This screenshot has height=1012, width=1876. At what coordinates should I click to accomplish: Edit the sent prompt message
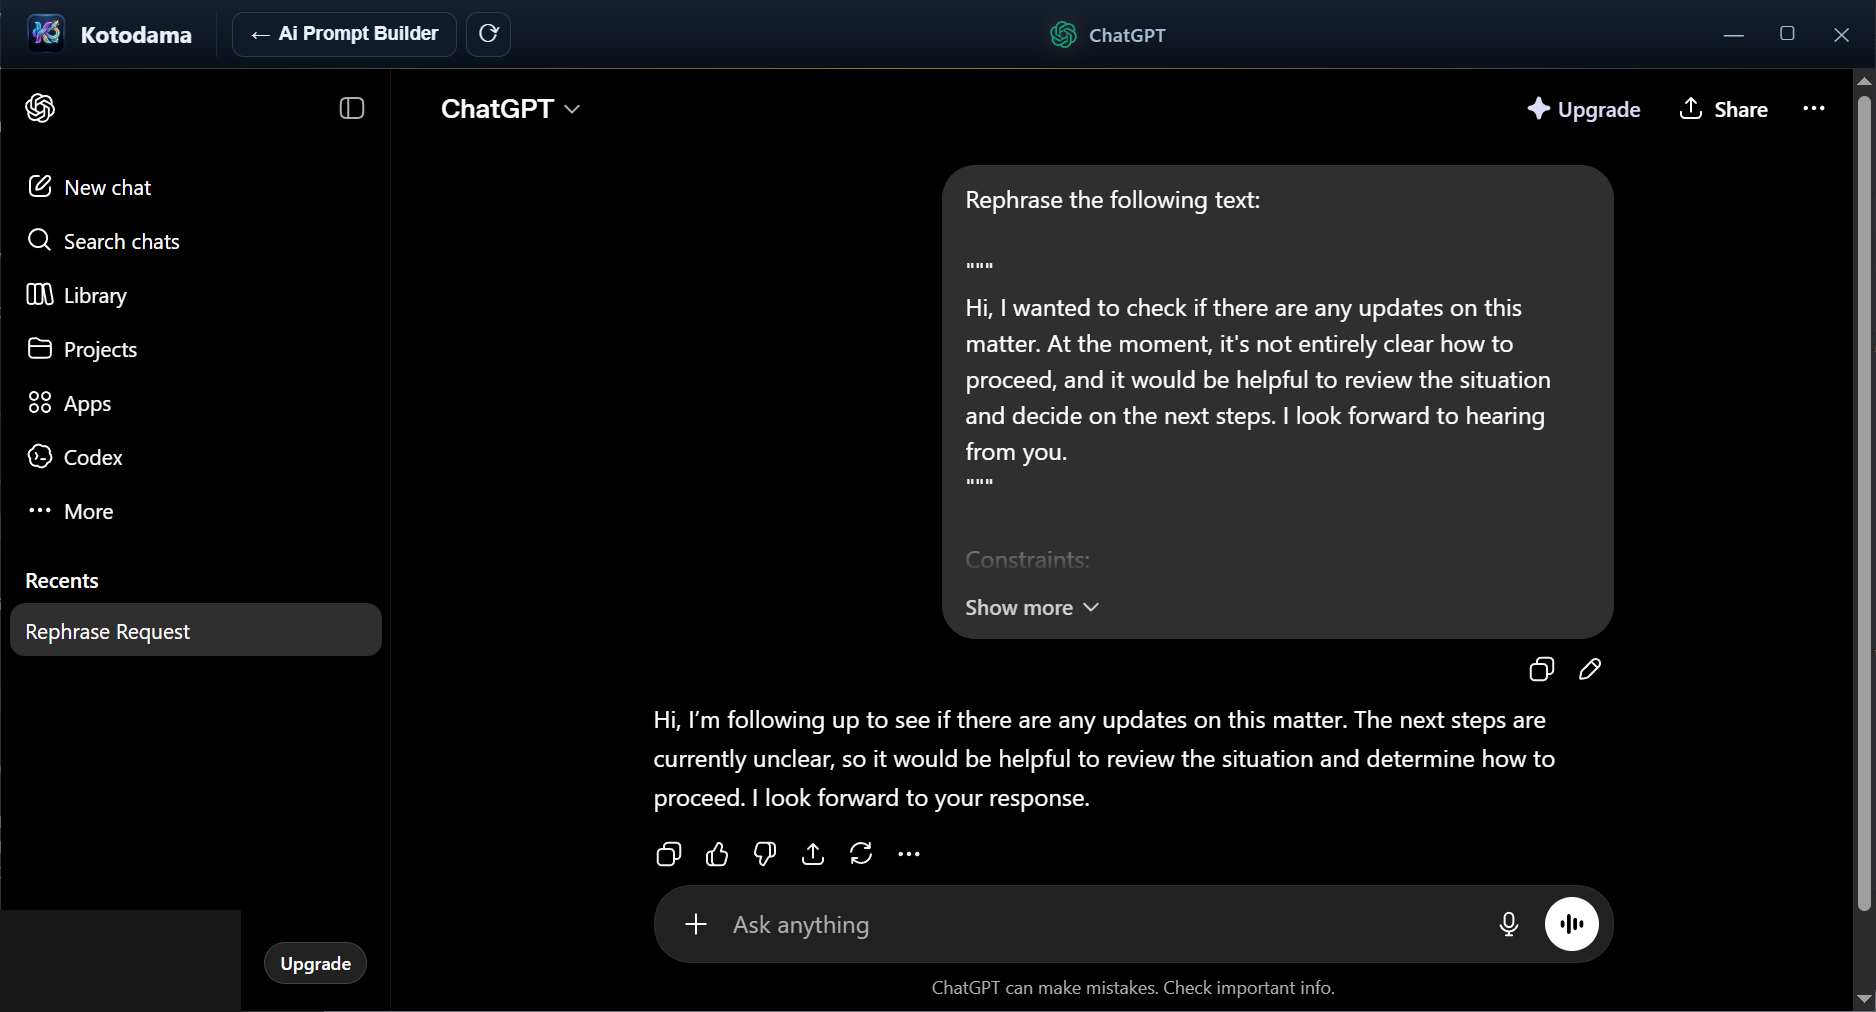[1590, 669]
